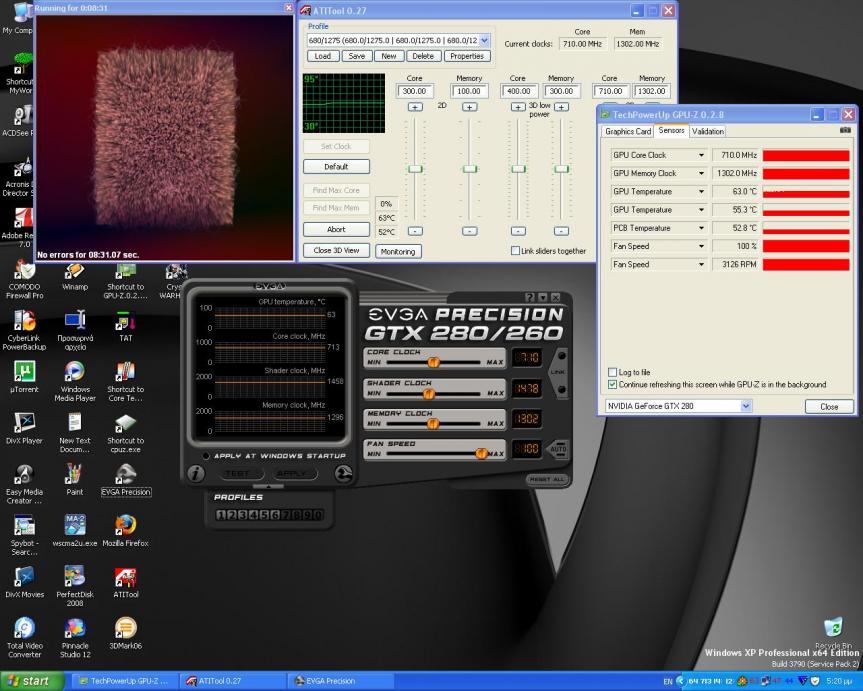The image size is (863, 691).
Task: Select the Shortcut to cpuz.exe icon
Action: click(125, 432)
